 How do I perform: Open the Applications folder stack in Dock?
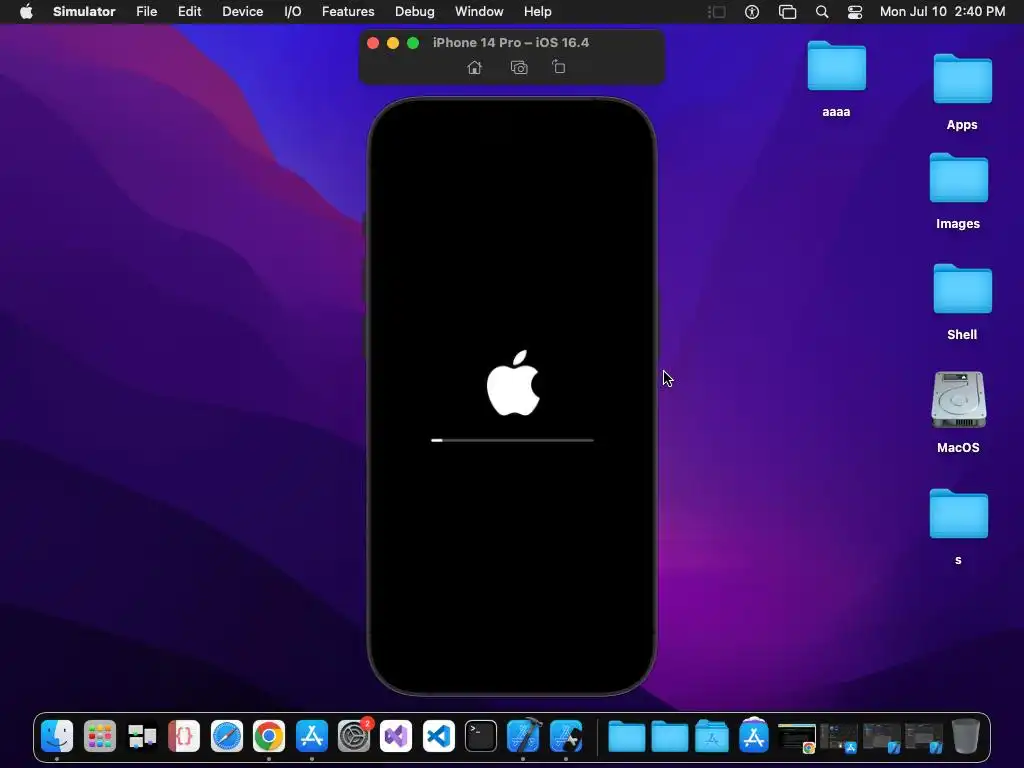click(x=712, y=737)
